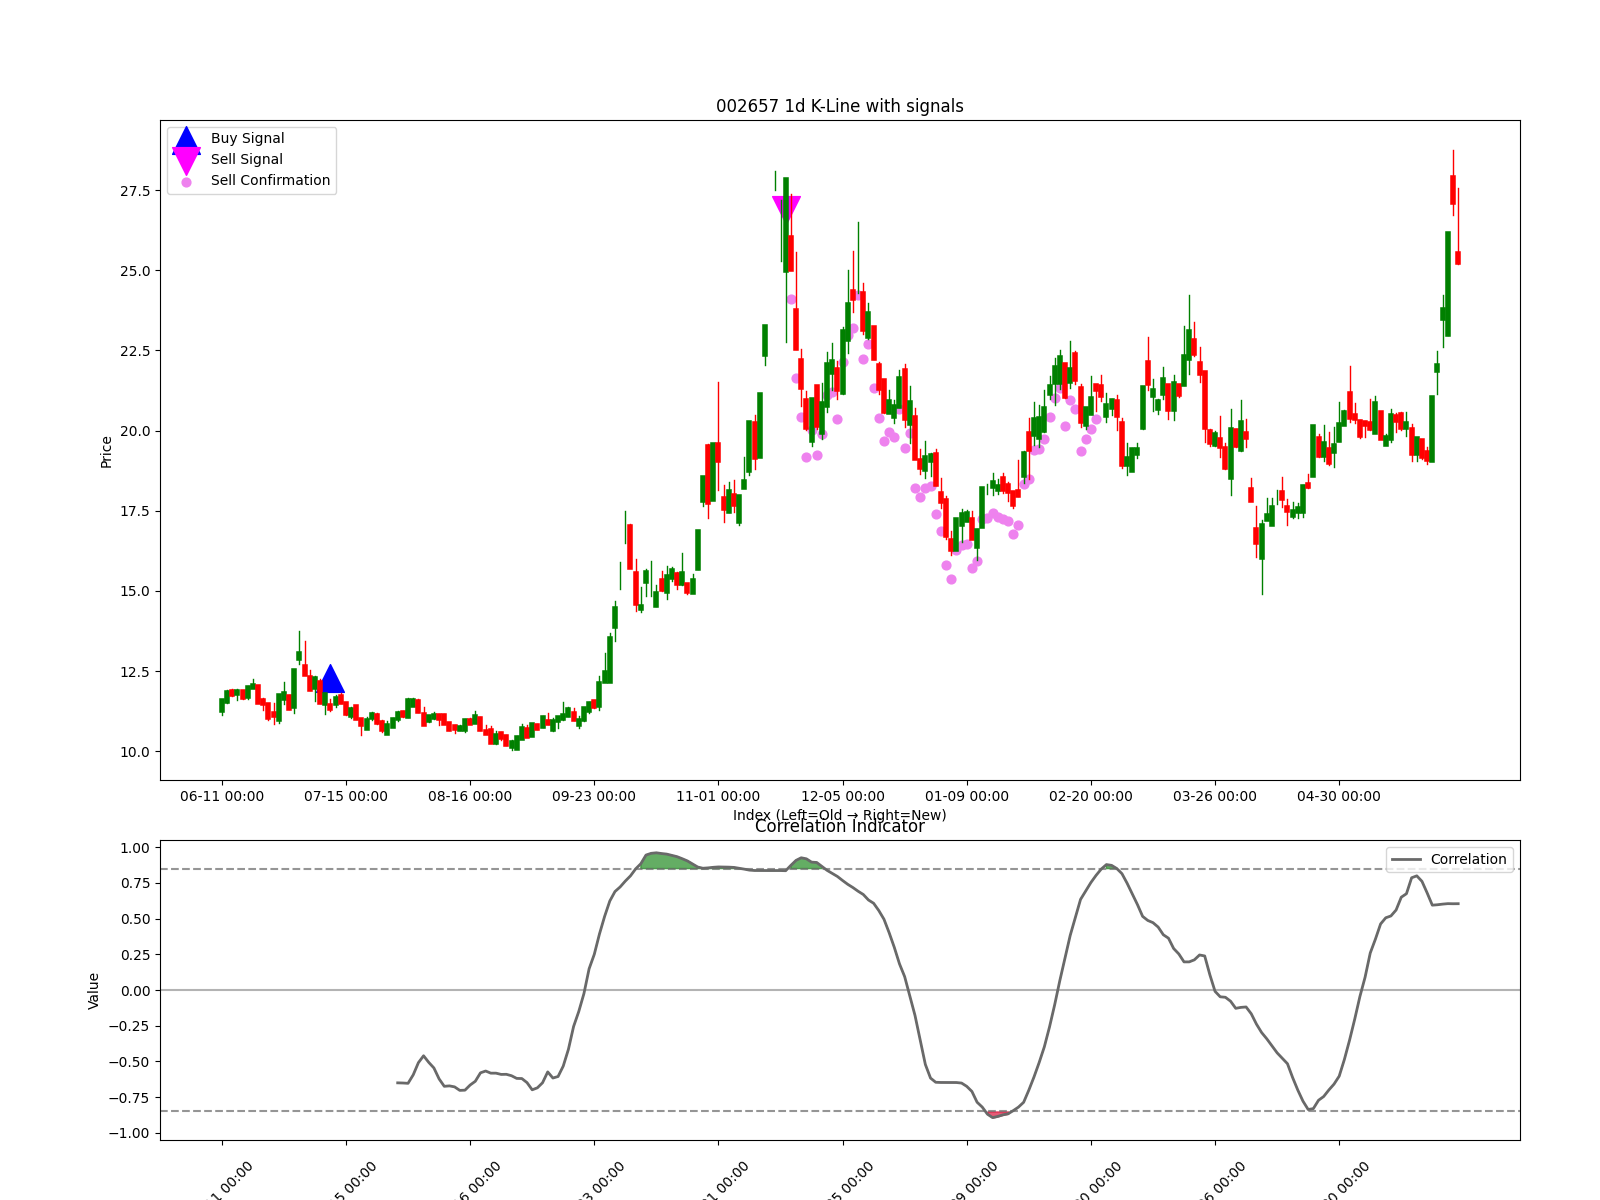Click the 27.5 price axis label
The width and height of the screenshot is (1600, 1200).
[135, 191]
